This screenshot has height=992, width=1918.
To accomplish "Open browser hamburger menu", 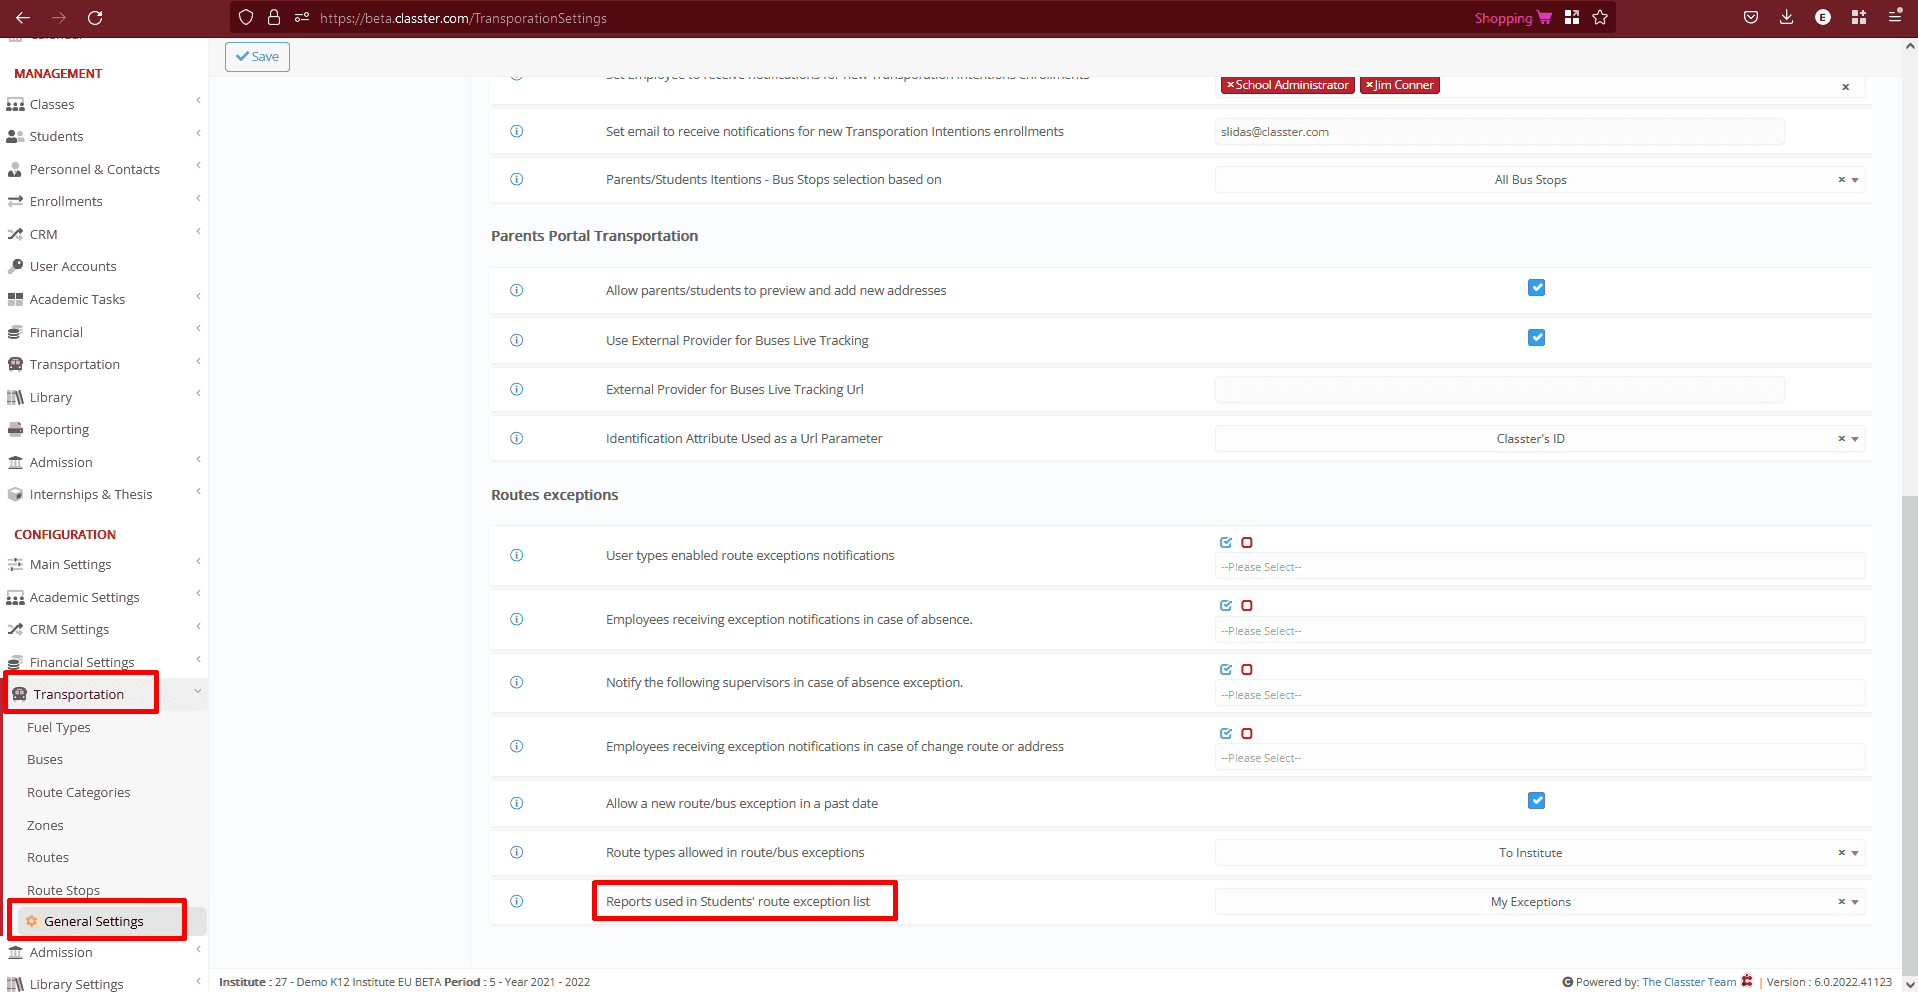I will point(1895,18).
